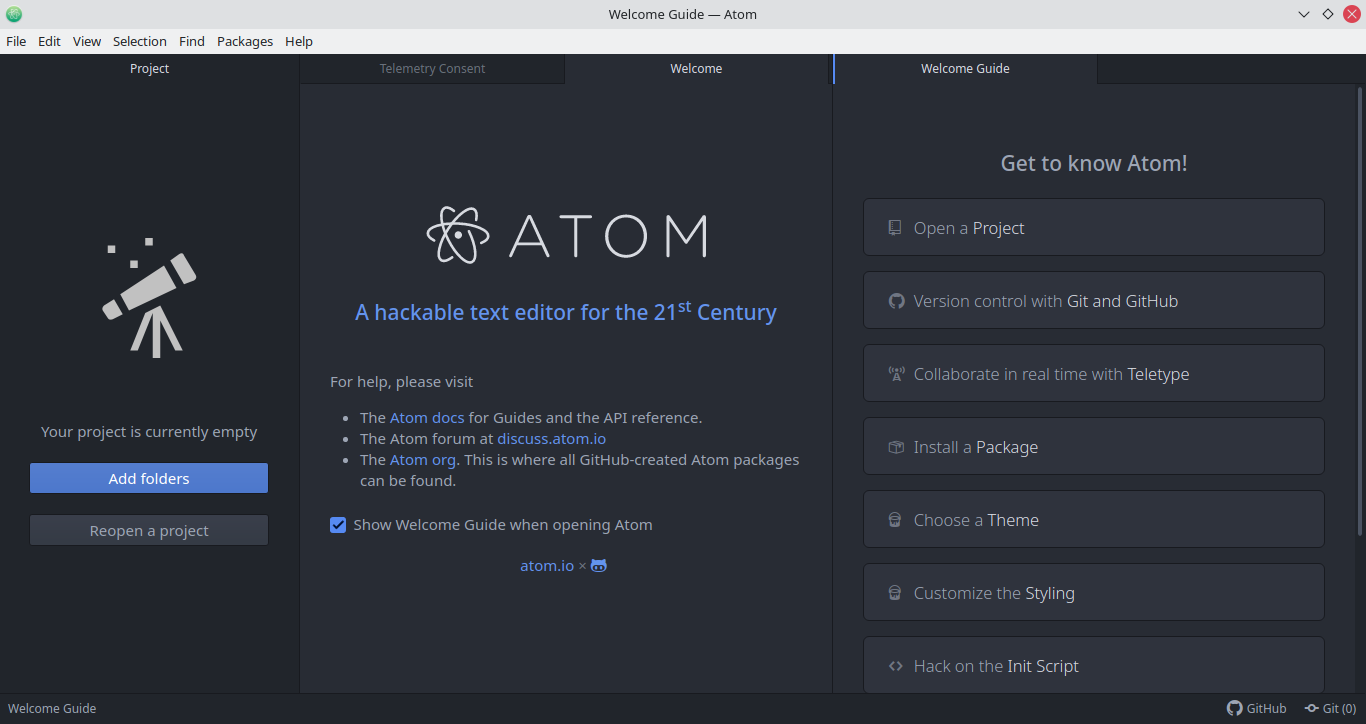Open the discuss.atom.io forum link

pos(551,439)
